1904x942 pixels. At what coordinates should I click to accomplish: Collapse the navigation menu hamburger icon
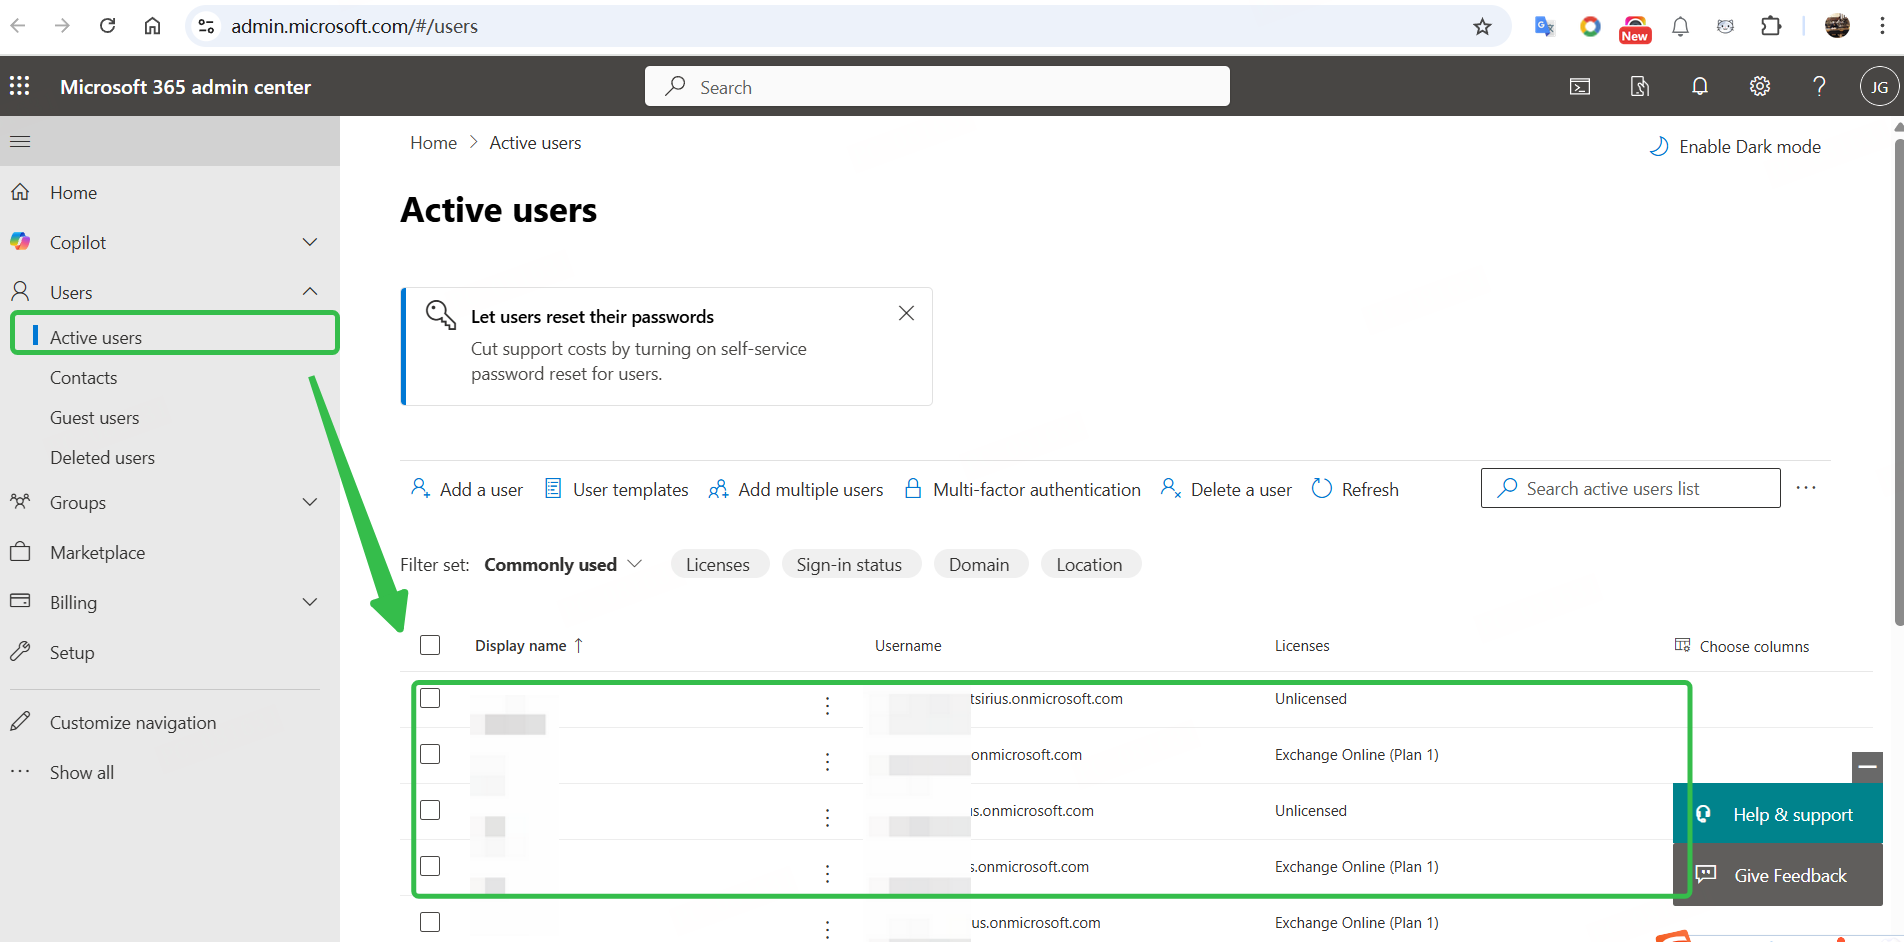point(20,141)
